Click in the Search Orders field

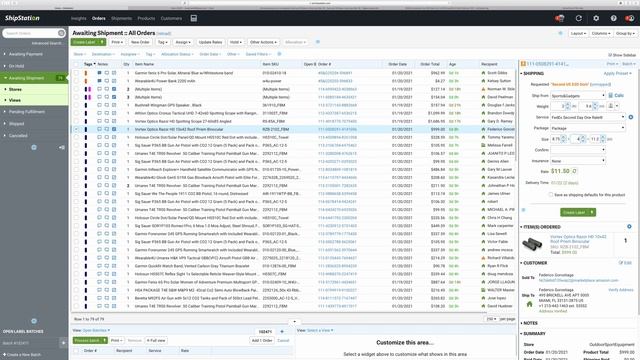[31, 33]
